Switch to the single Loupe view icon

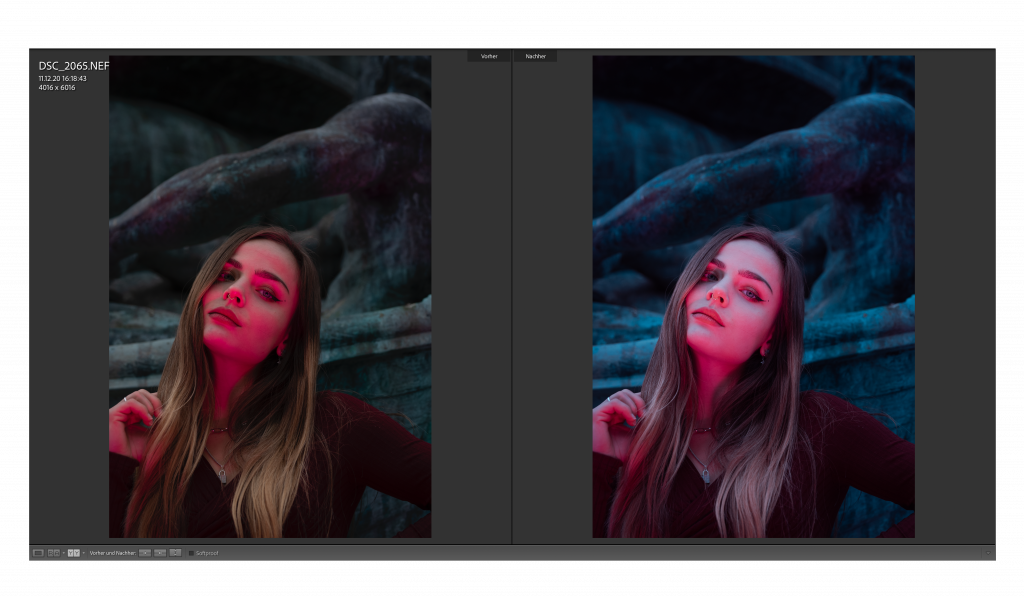click(38, 552)
